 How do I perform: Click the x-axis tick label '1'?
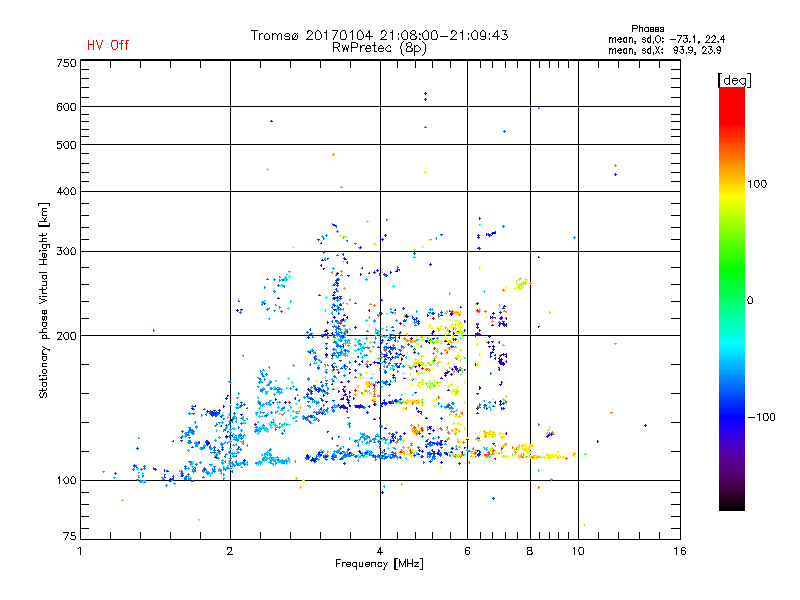point(80,551)
